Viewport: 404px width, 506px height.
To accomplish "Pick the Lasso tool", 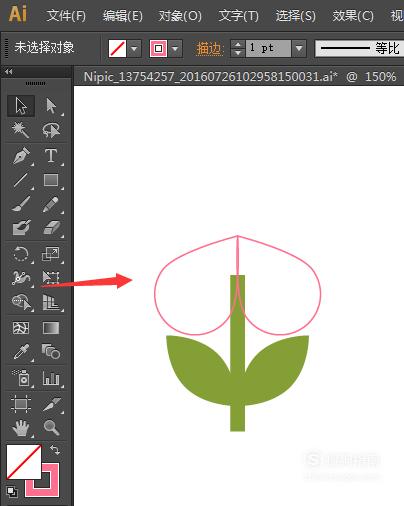I will pos(51,130).
